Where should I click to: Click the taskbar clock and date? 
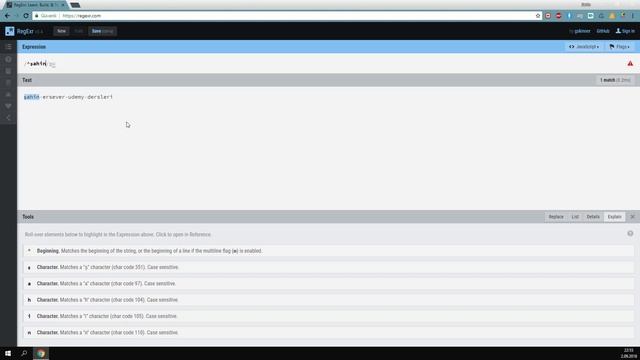630,353
